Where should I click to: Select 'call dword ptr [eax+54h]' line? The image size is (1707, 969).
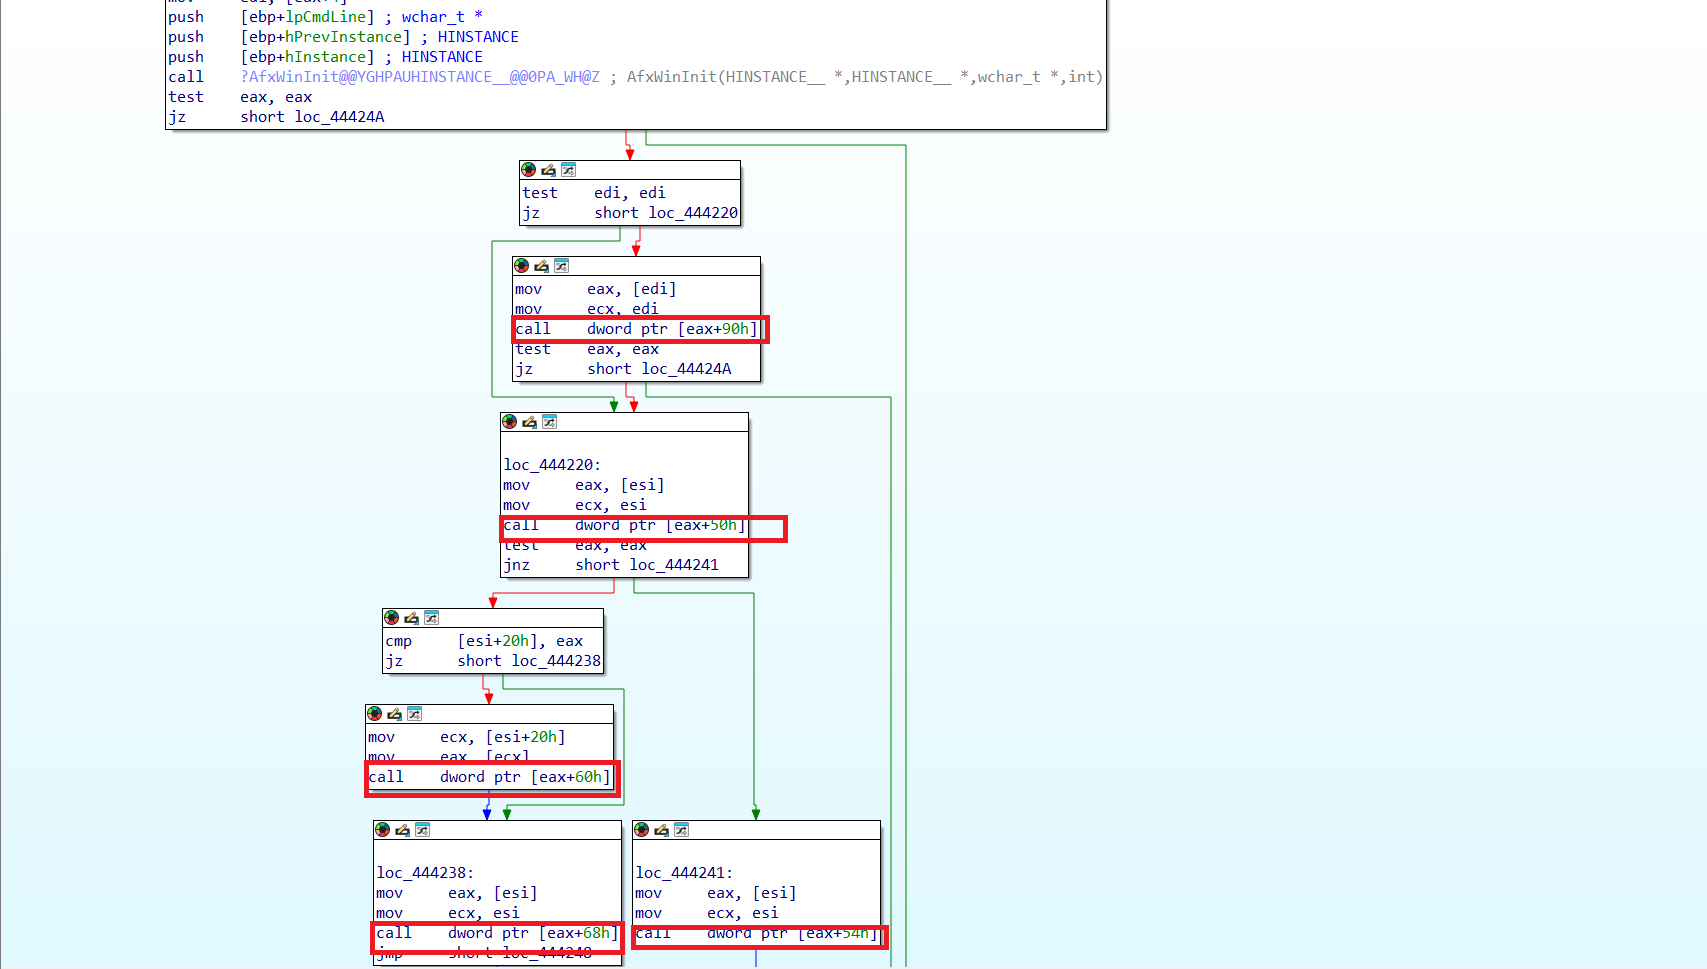[x=757, y=933]
